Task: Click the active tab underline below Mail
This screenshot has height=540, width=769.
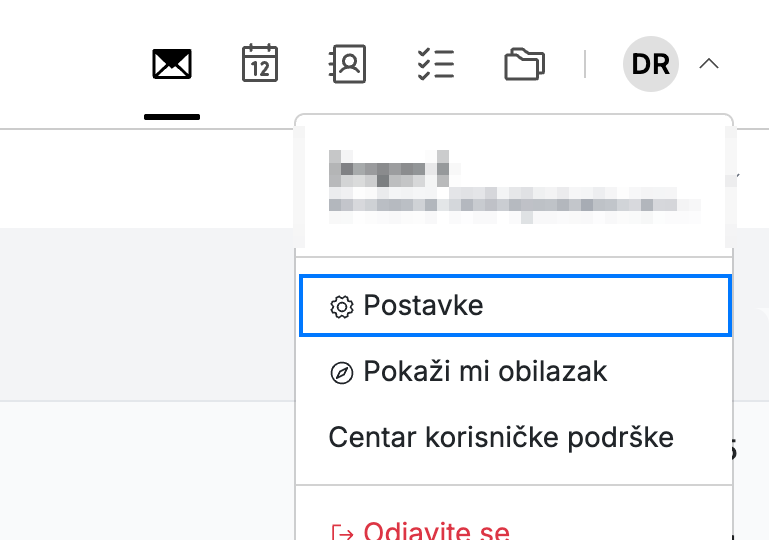Action: [172, 117]
